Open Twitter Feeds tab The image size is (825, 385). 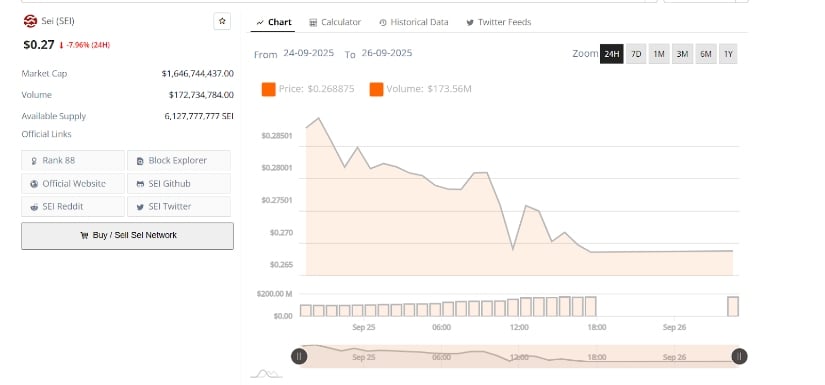pyautogui.click(x=498, y=22)
